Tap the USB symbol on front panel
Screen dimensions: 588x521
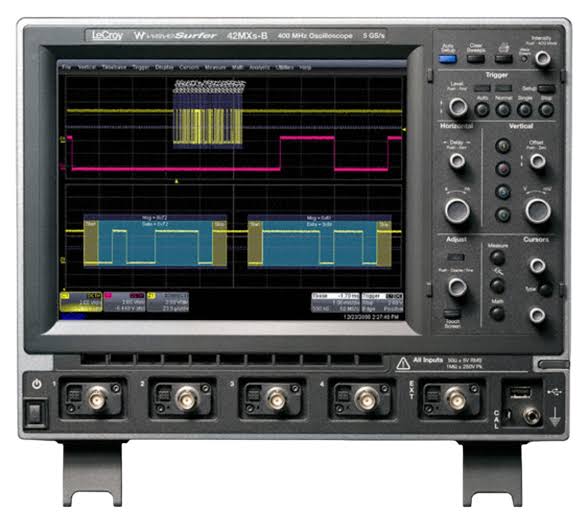555,392
